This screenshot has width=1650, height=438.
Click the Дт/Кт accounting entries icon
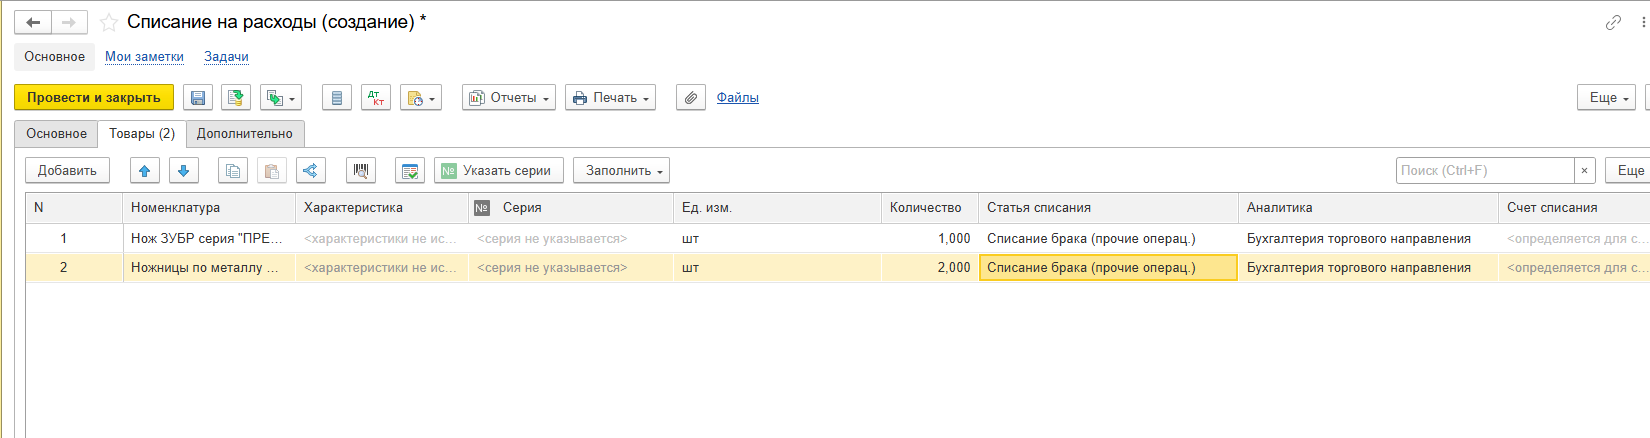point(376,98)
